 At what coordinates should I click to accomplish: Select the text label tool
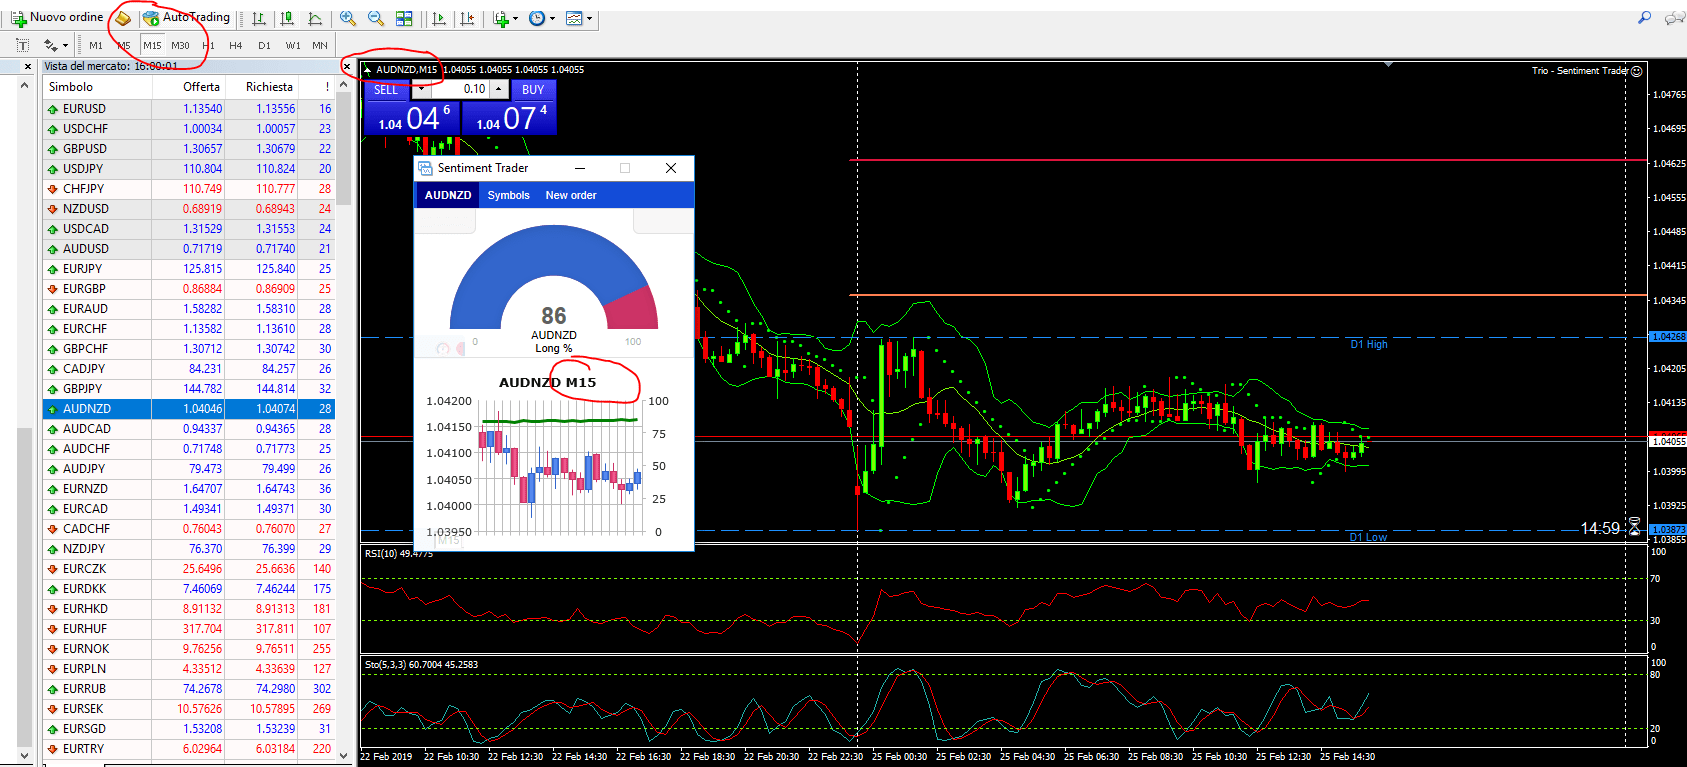tap(22, 45)
